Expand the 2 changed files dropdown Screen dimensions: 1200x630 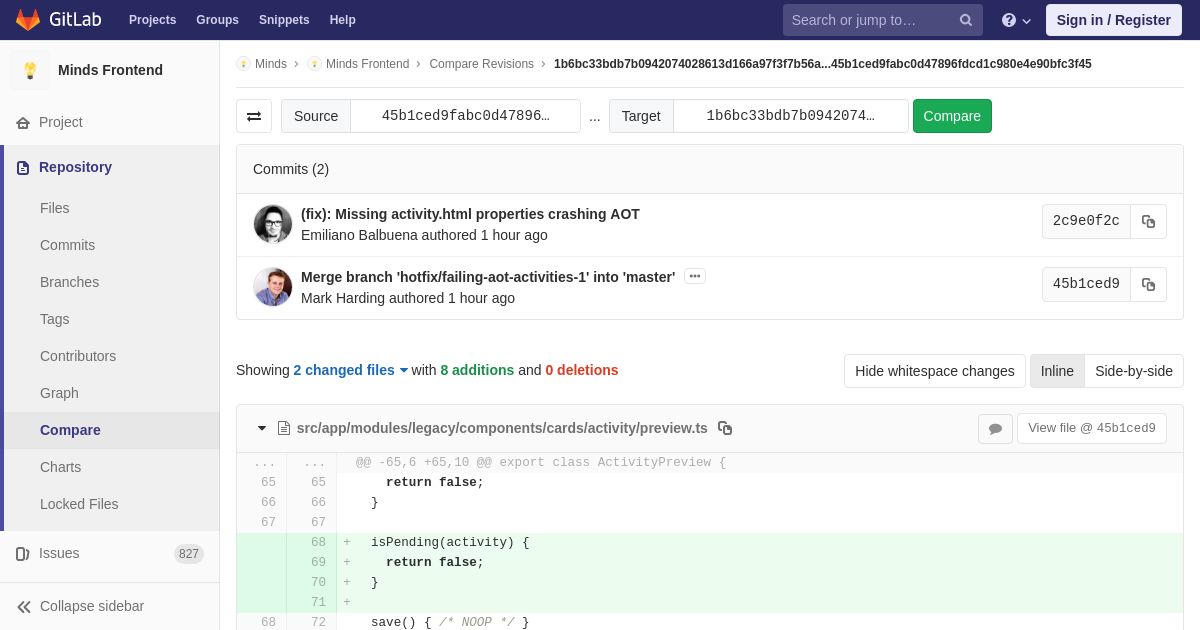pos(350,370)
